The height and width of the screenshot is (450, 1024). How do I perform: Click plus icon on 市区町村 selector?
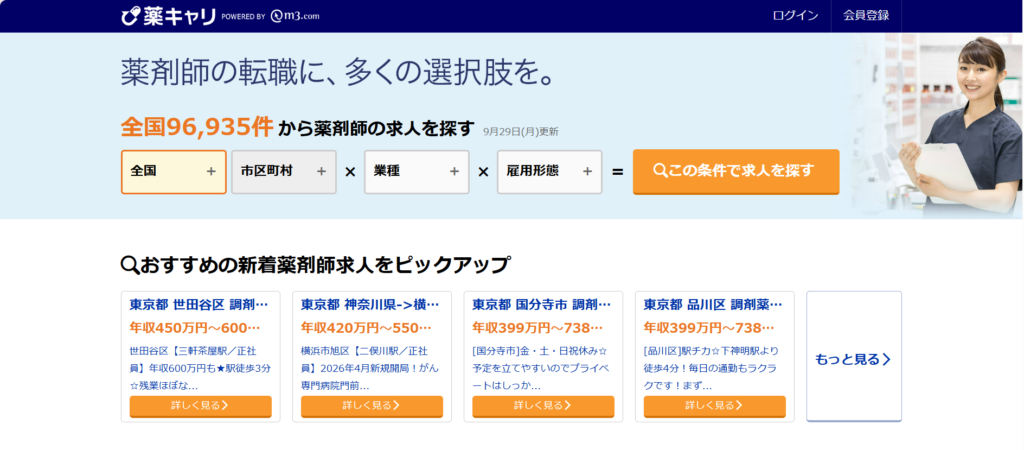pyautogui.click(x=321, y=172)
